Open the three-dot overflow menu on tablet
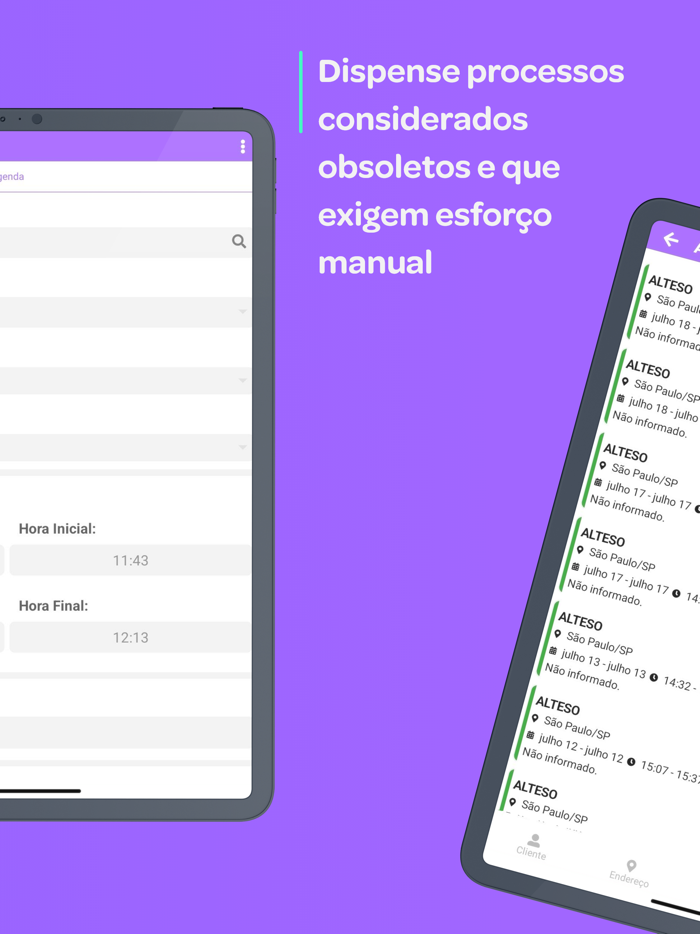 [242, 147]
